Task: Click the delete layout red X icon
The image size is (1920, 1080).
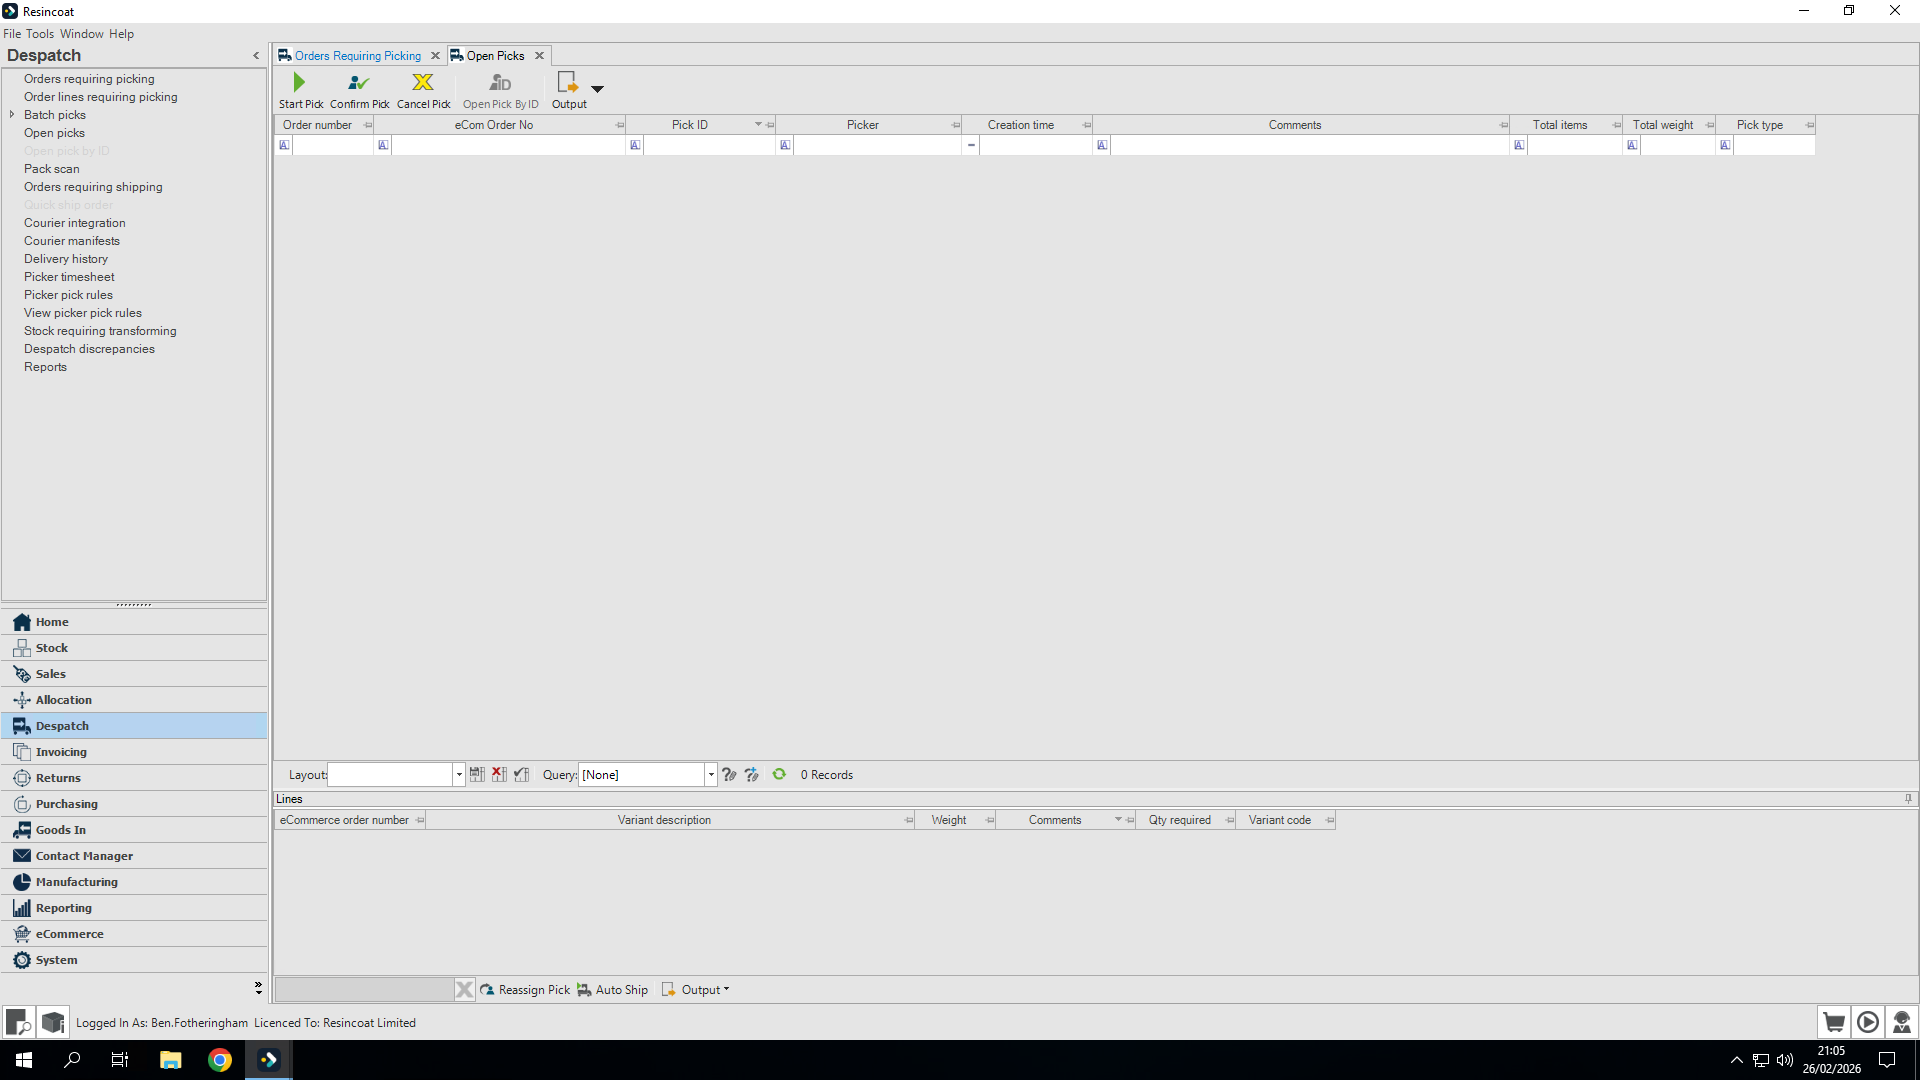Action: pos(499,774)
